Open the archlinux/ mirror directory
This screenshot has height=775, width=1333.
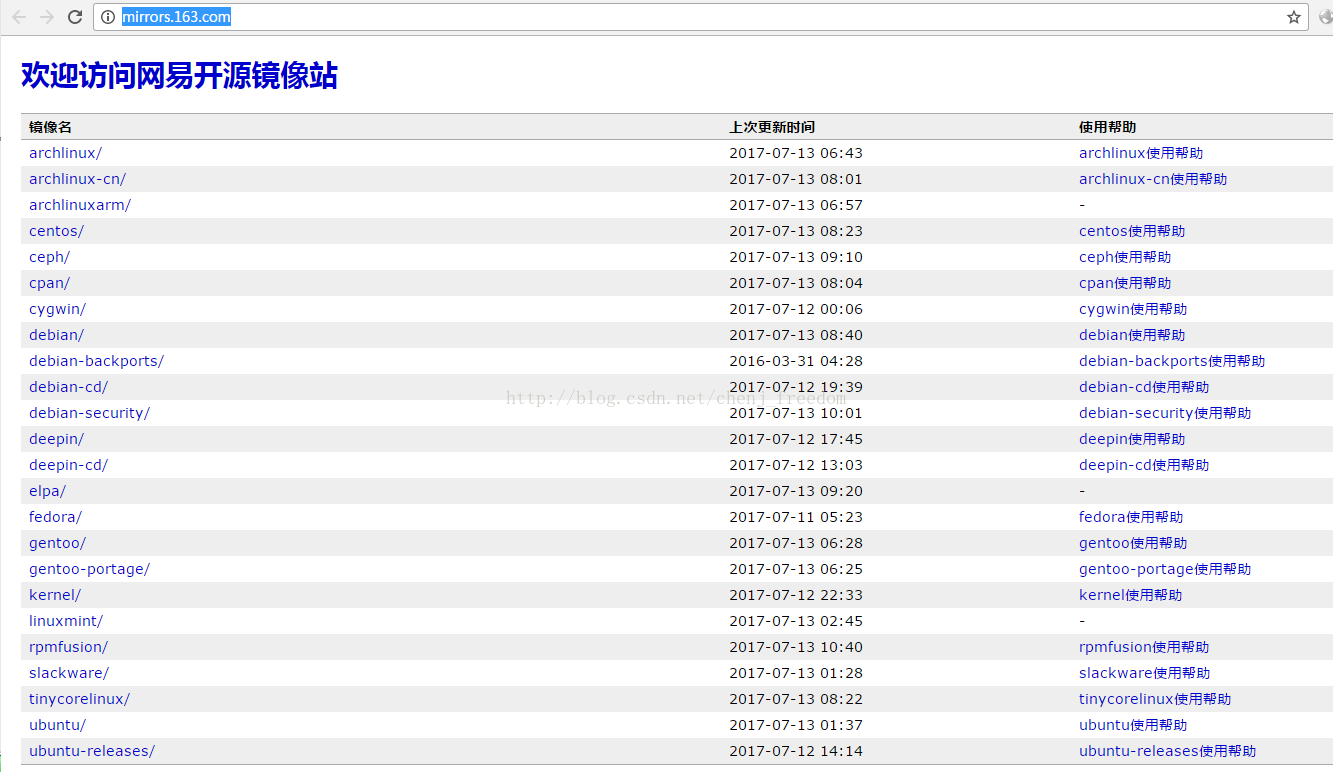pyautogui.click(x=65, y=153)
